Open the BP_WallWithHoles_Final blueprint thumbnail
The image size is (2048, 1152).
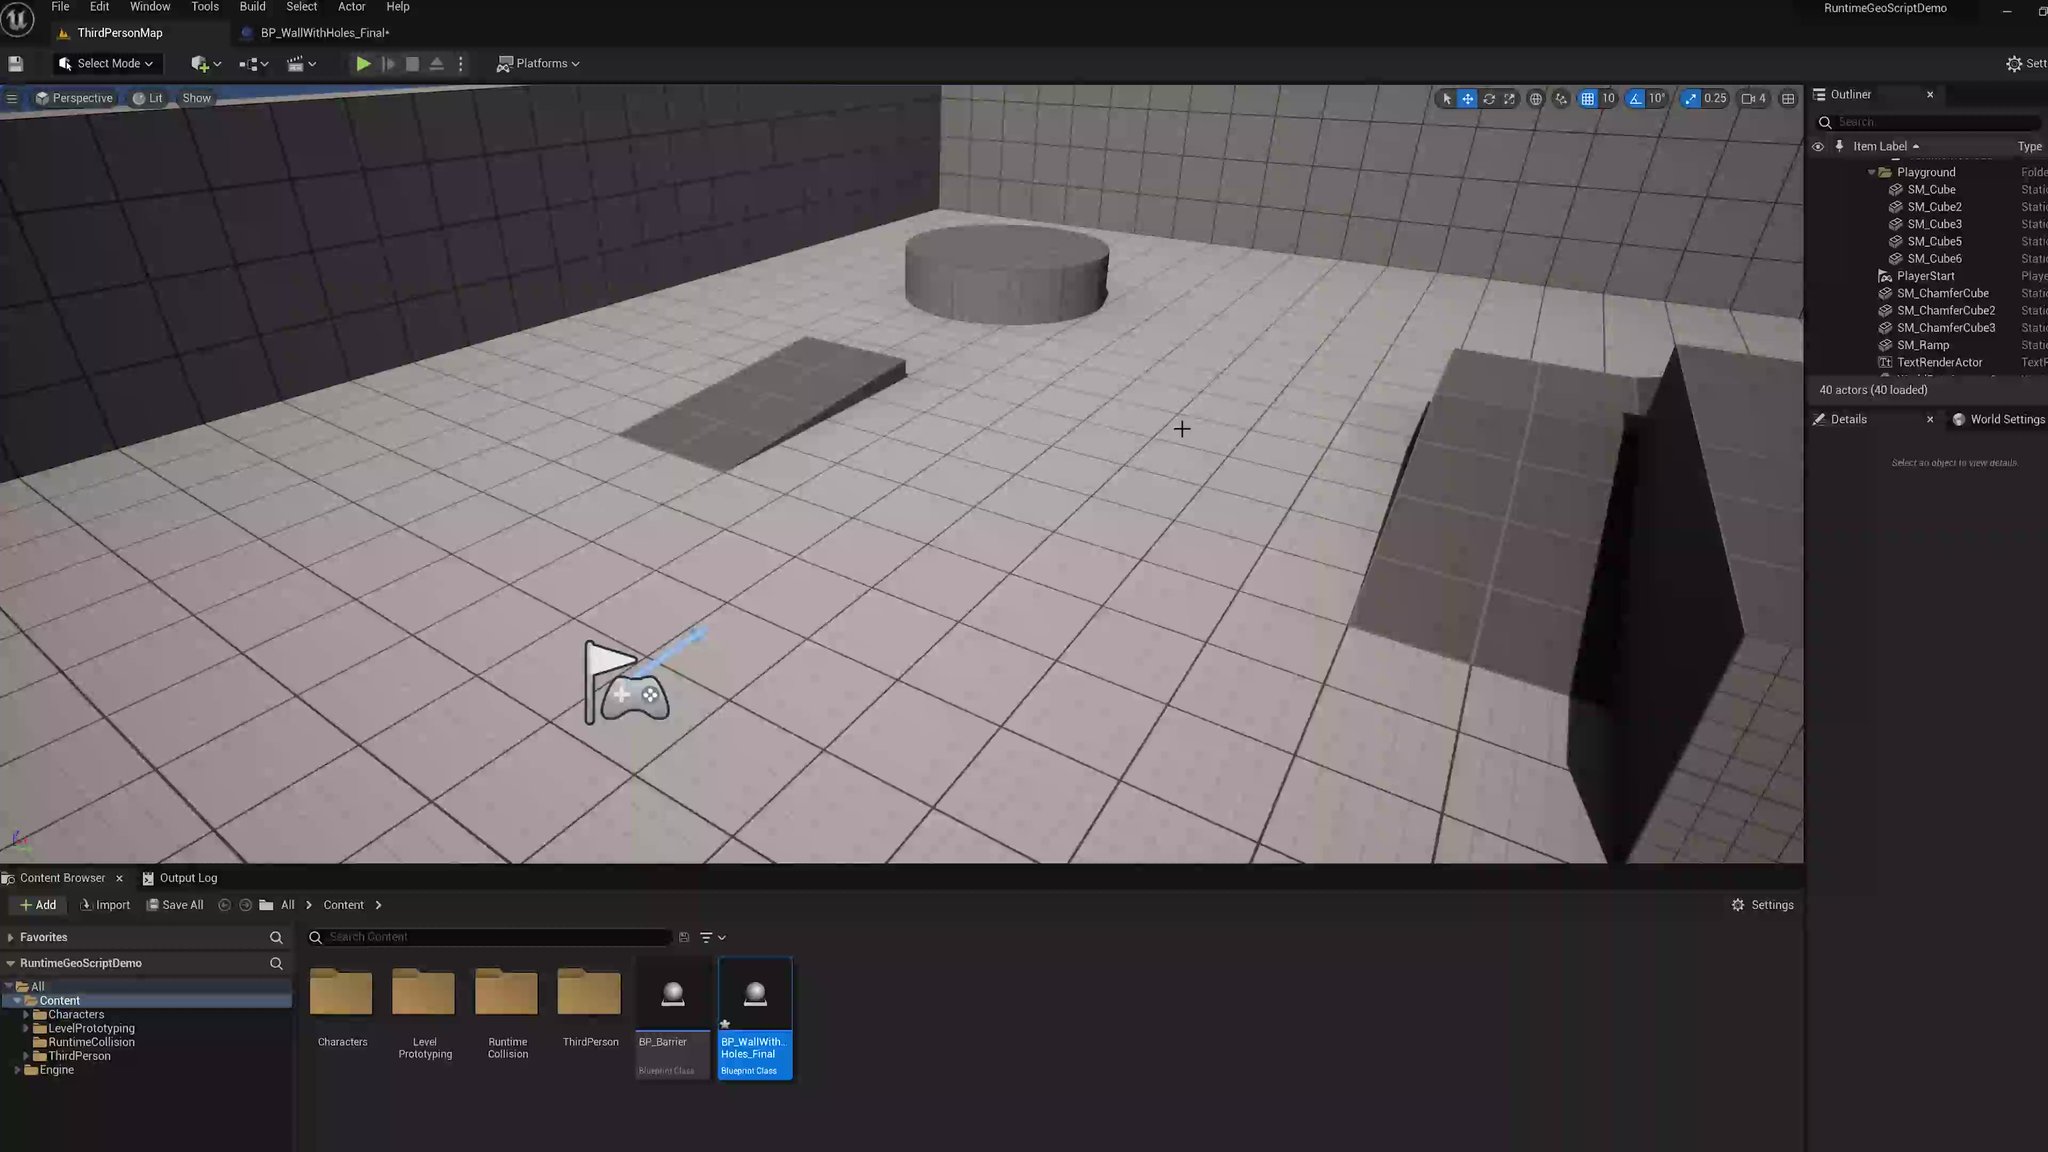(755, 995)
